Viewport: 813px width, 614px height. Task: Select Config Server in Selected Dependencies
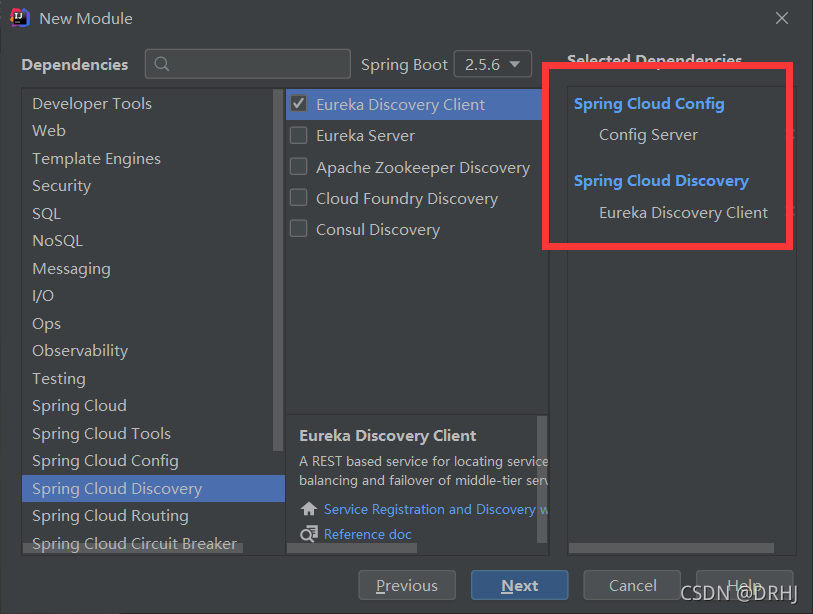[648, 135]
